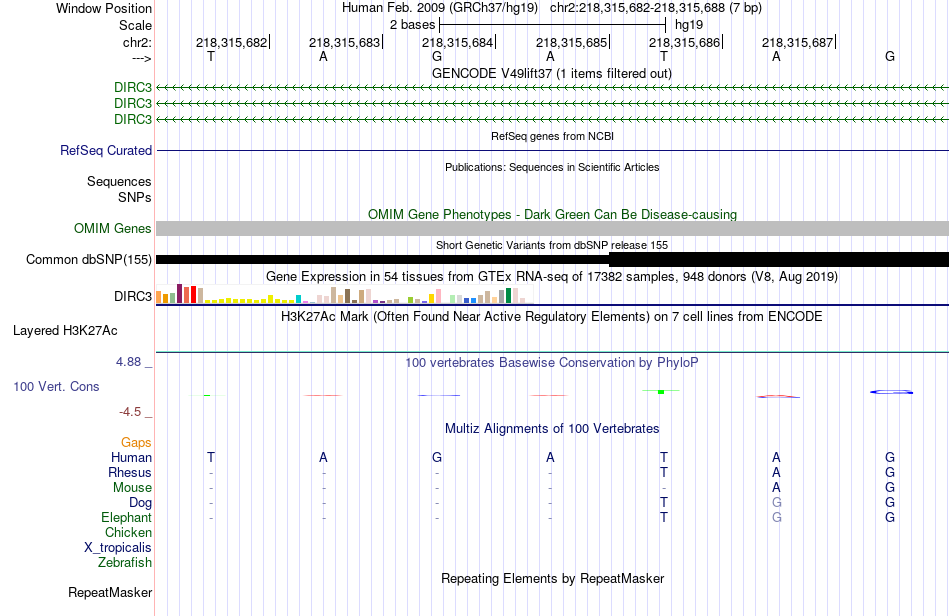Screen dimensions: 950x616
Task: Open the OMIM Genes track label
Action: [x=113, y=228]
